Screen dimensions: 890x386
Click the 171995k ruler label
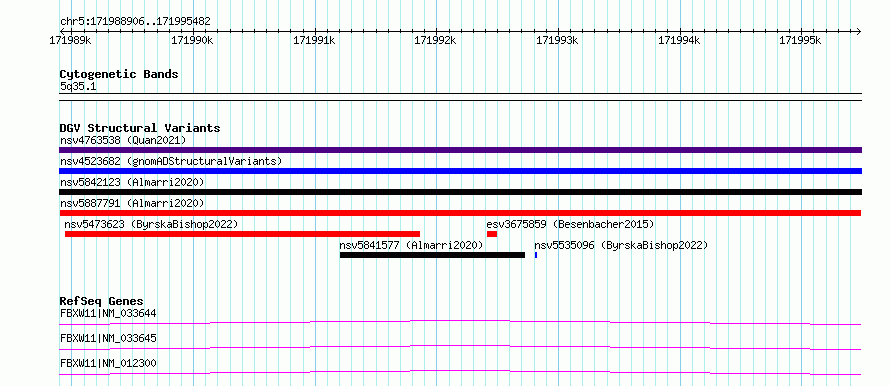[x=801, y=40]
